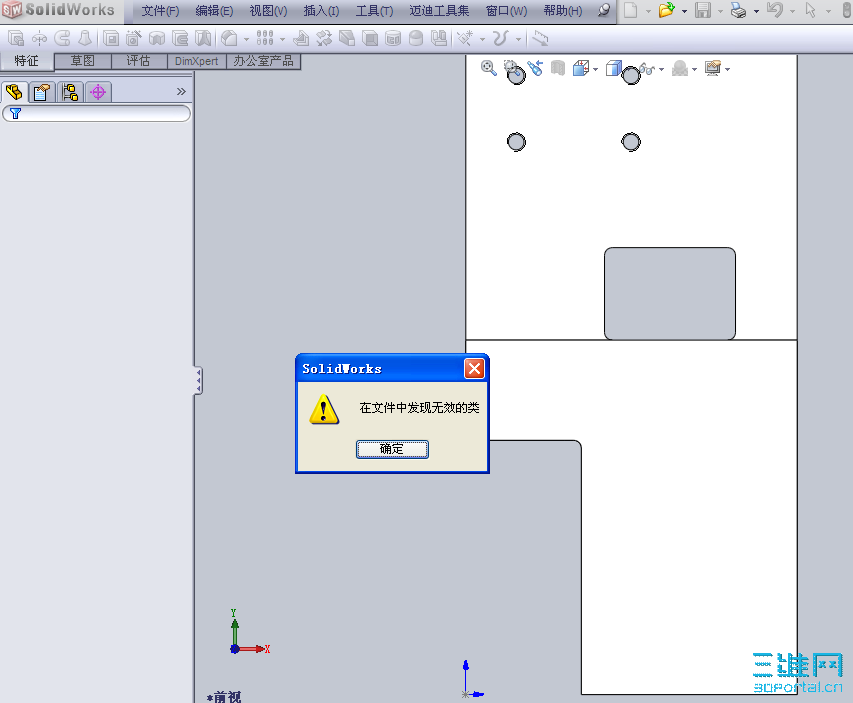Viewport: 853px width, 703px height.
Task: Expand the Reference Geometry dropdown arrow
Action: 482,39
